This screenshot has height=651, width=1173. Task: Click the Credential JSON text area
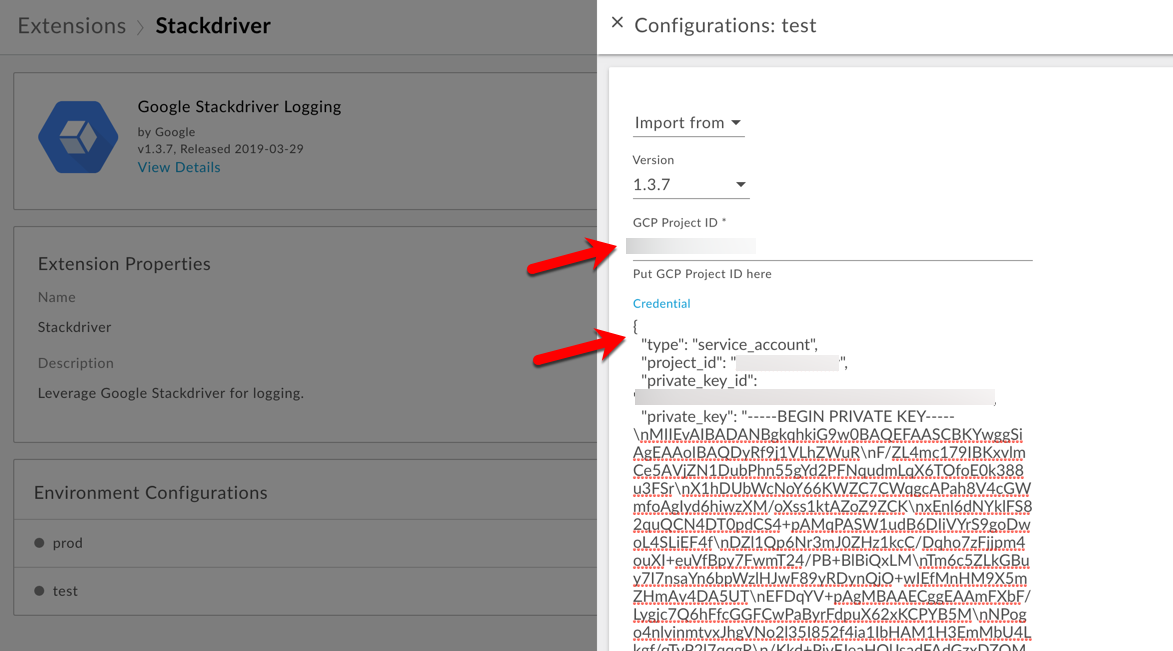[832, 486]
